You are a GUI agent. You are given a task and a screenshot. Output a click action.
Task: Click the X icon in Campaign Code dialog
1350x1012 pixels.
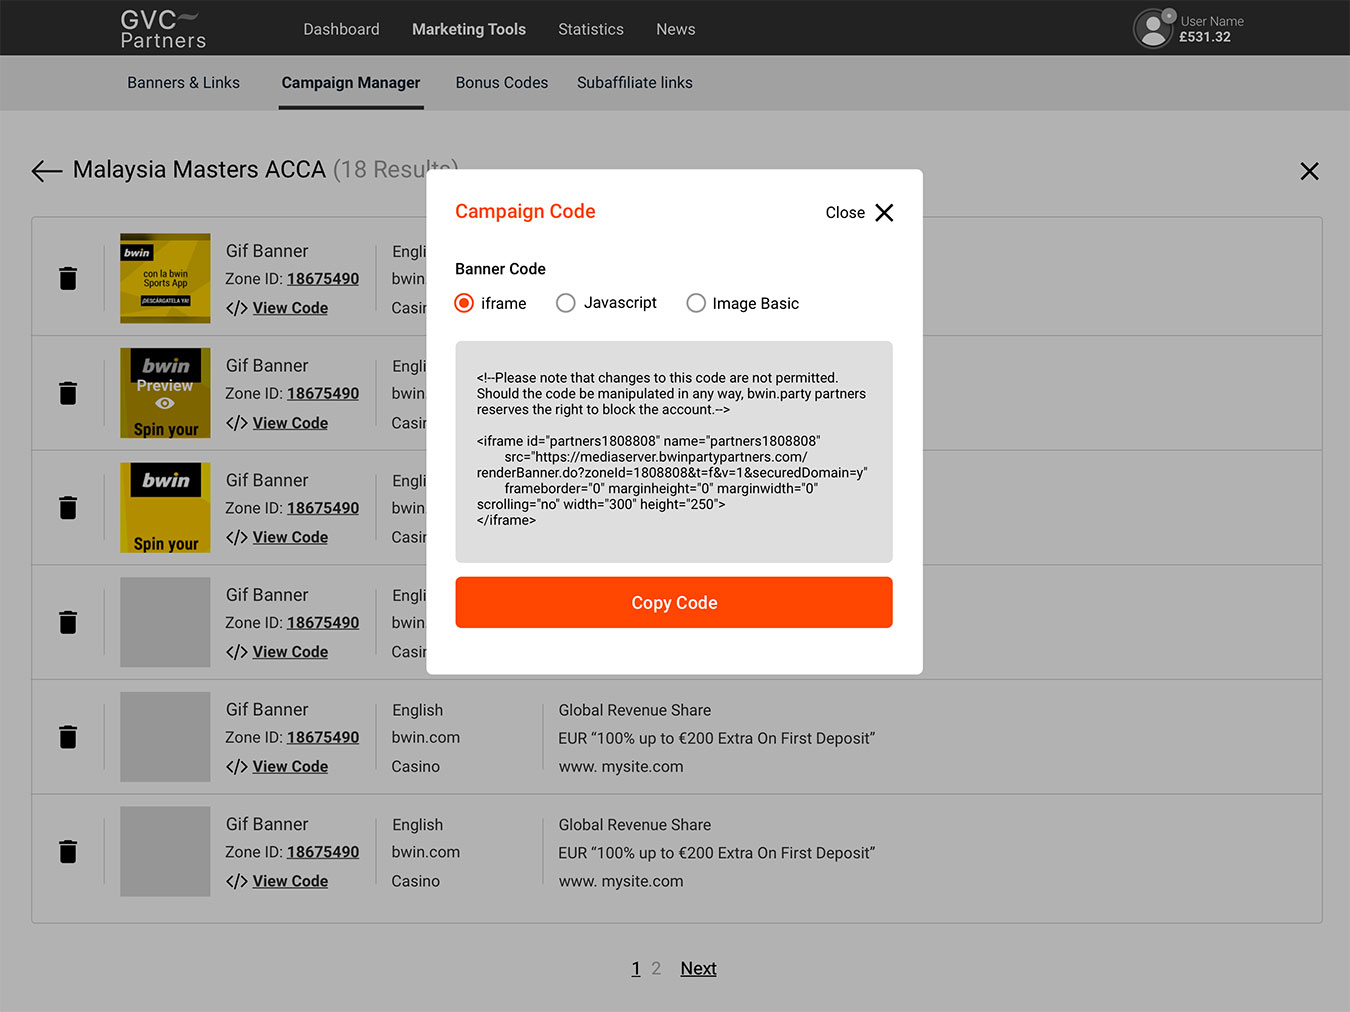(x=884, y=213)
